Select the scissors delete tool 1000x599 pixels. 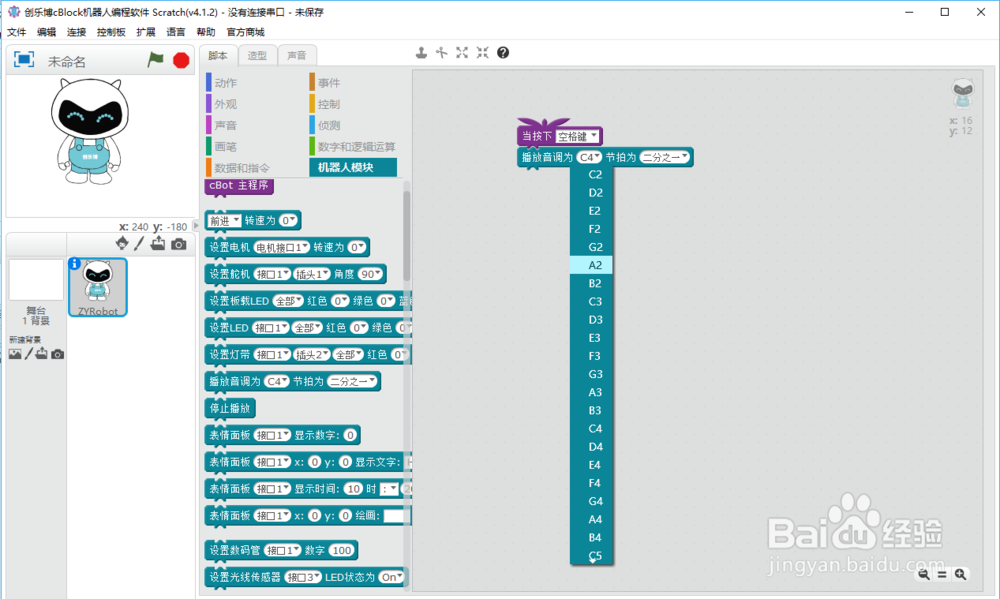pyautogui.click(x=441, y=52)
